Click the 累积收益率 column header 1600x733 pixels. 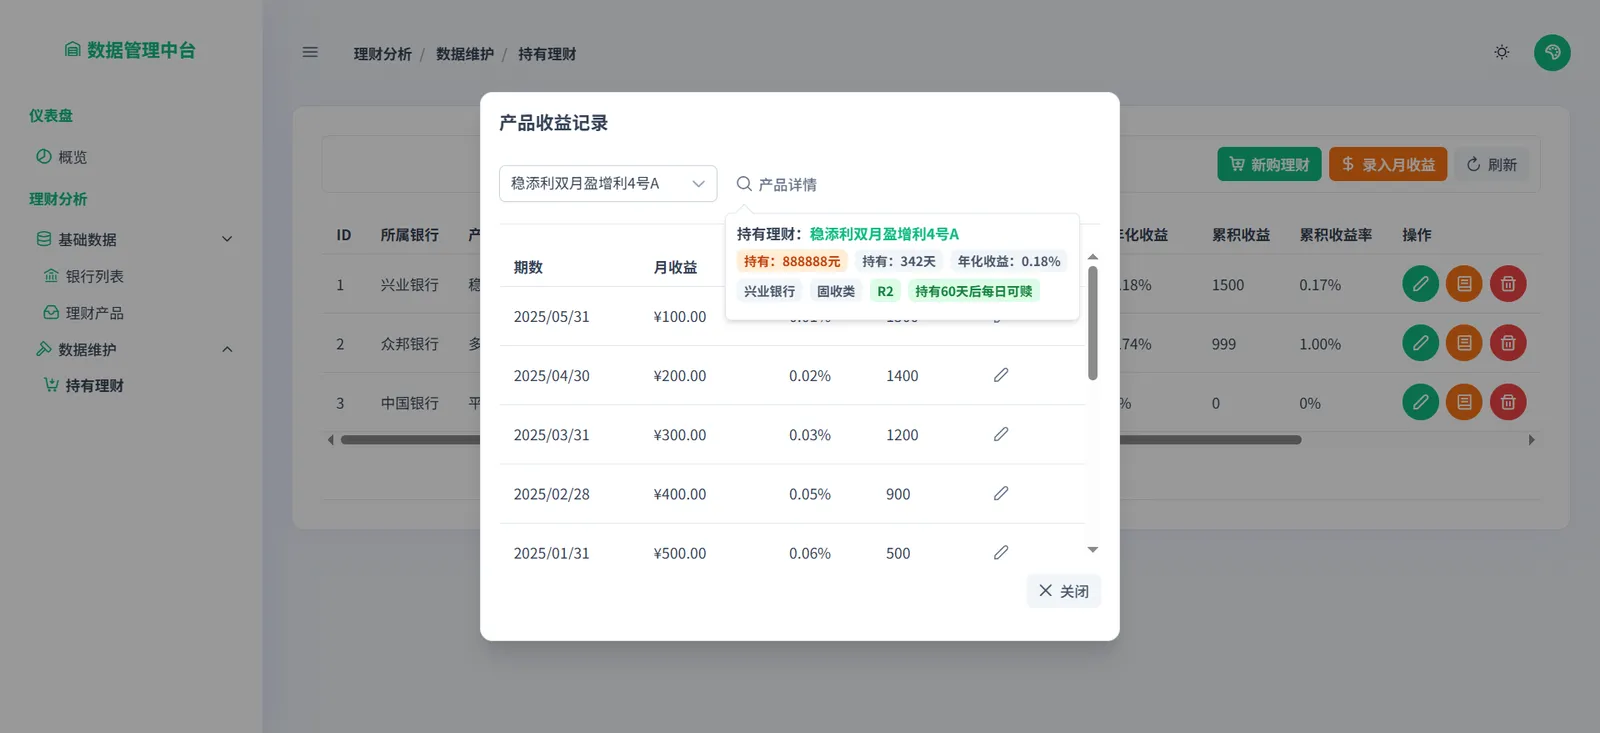(1336, 235)
